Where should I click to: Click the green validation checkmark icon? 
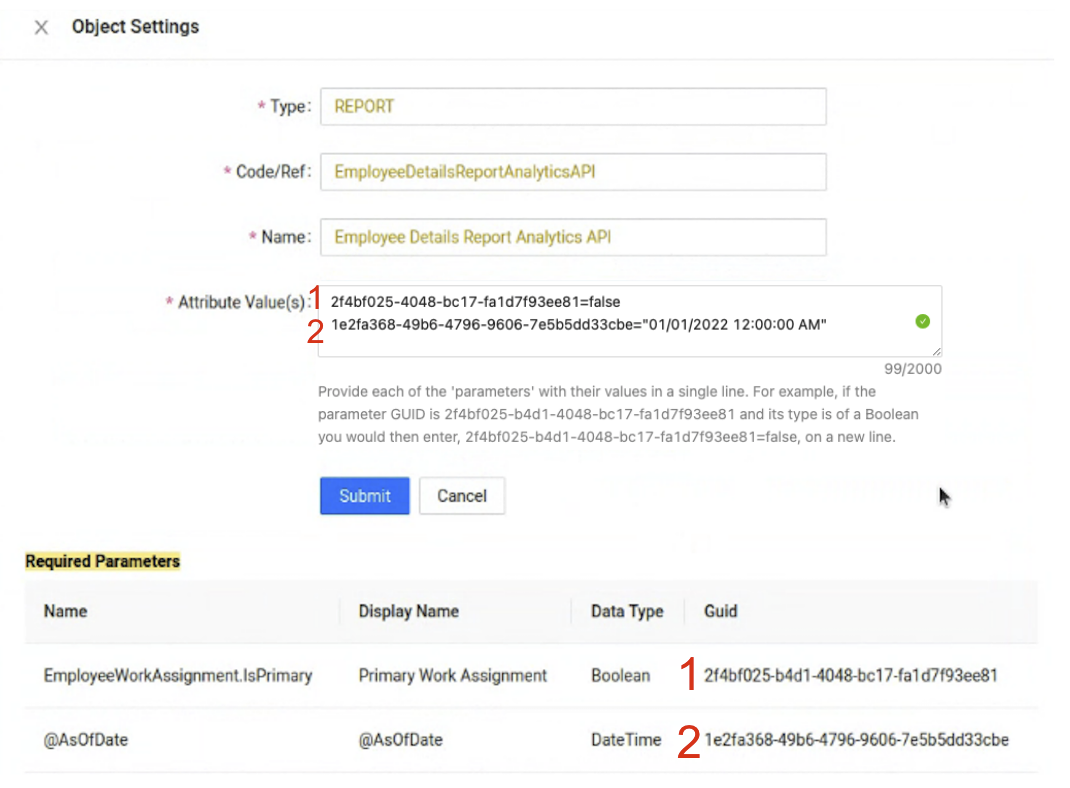922,321
